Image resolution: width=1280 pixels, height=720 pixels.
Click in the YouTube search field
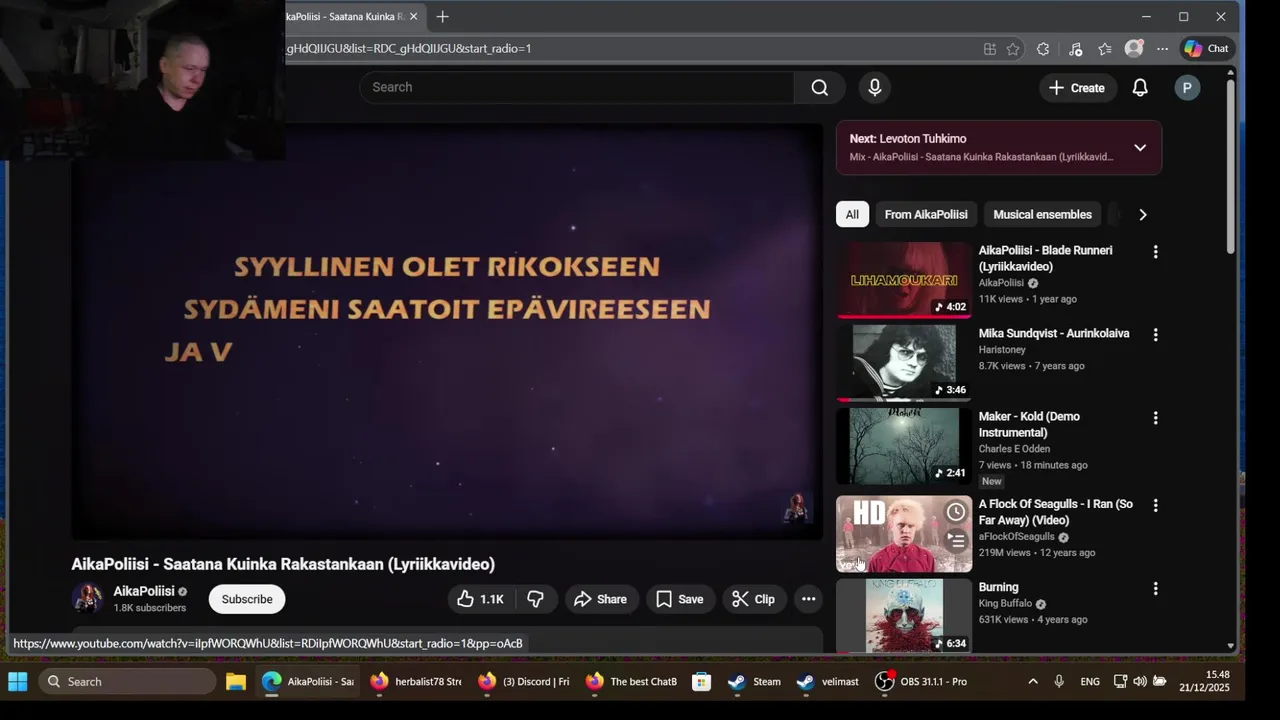[577, 87]
